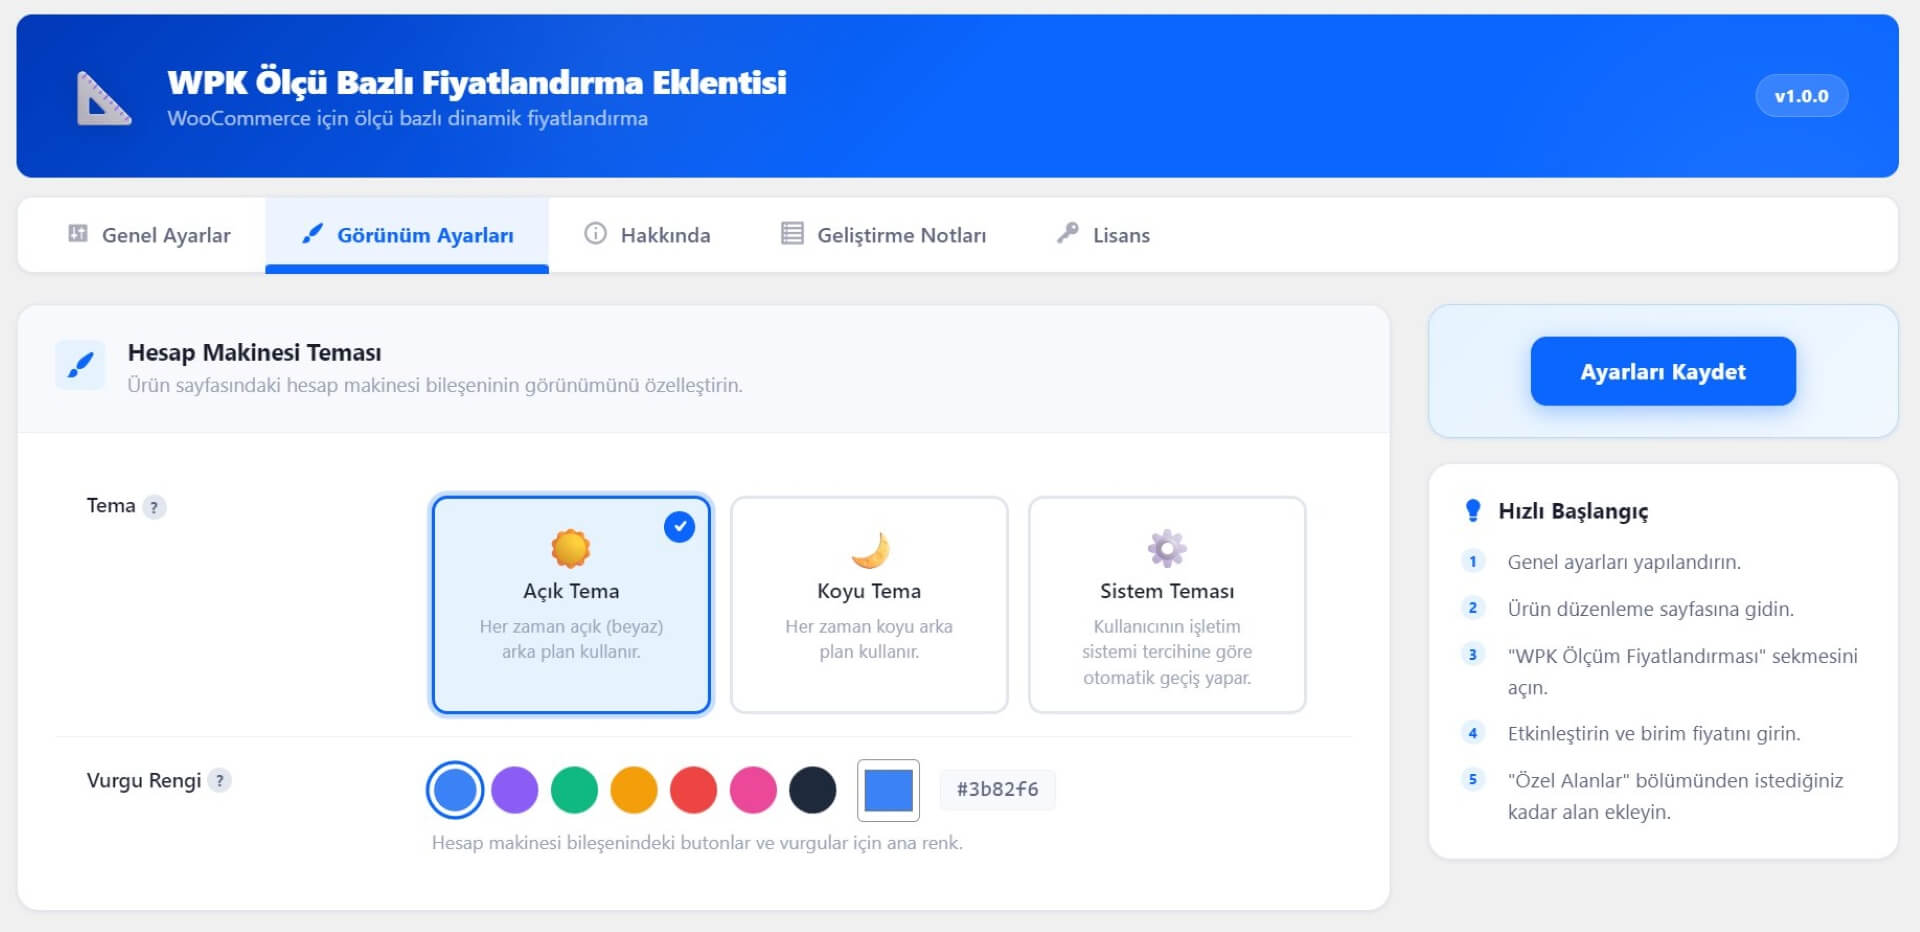Click step 2 'Ürün düzenleme sayfasına gidin.'
This screenshot has height=932, width=1920.
(1651, 609)
